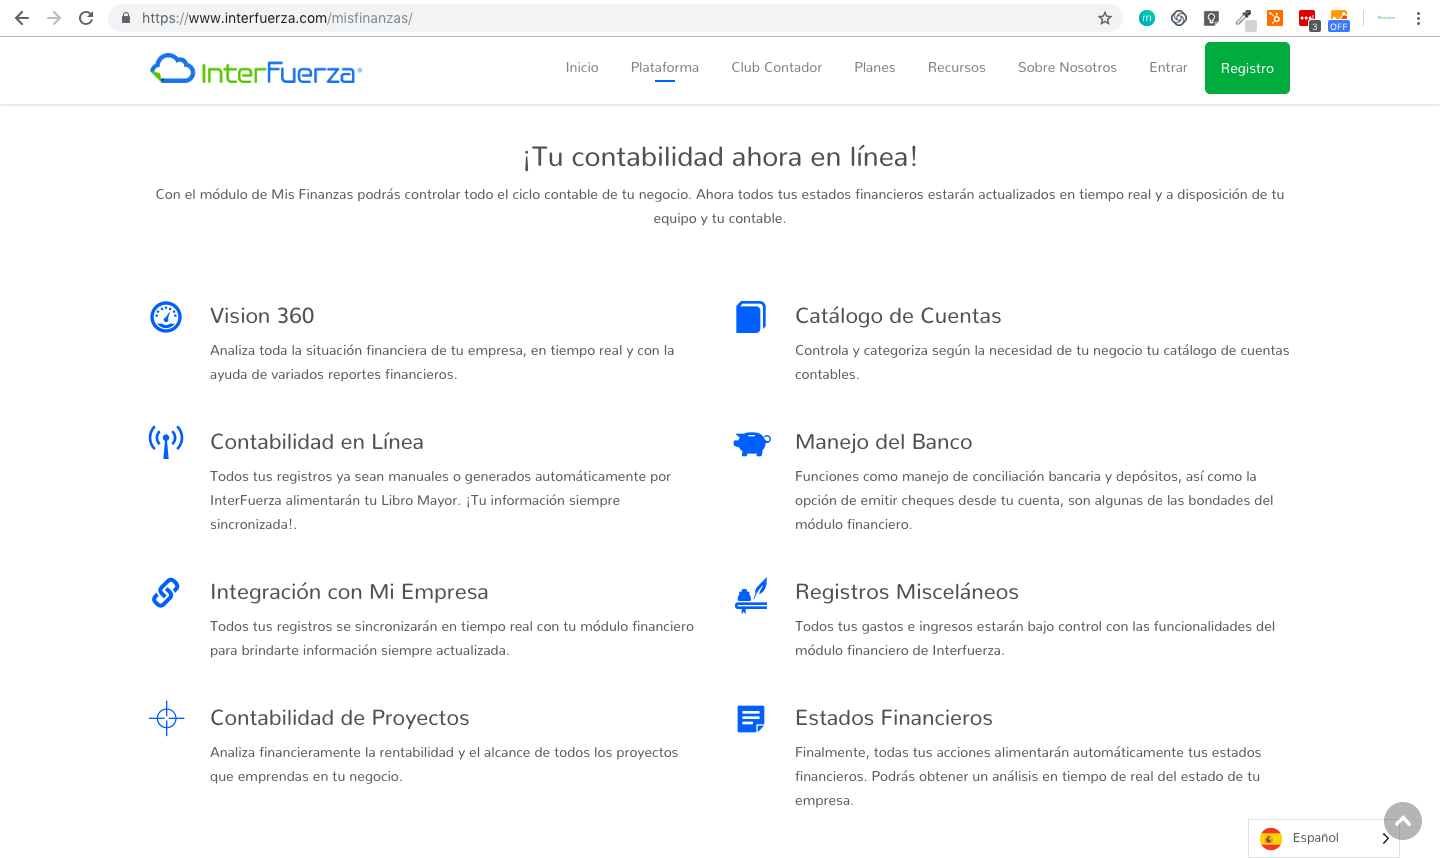Click the Estados Financieros document icon
The image size is (1440, 858).
click(x=751, y=719)
